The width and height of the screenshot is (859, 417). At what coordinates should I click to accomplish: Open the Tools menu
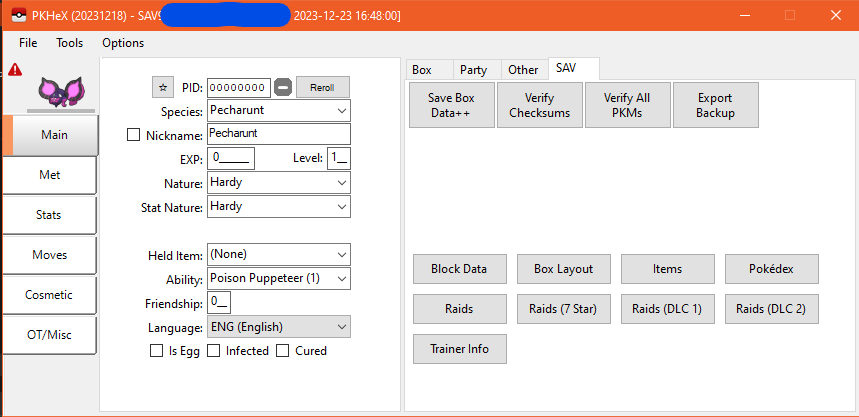pos(70,43)
